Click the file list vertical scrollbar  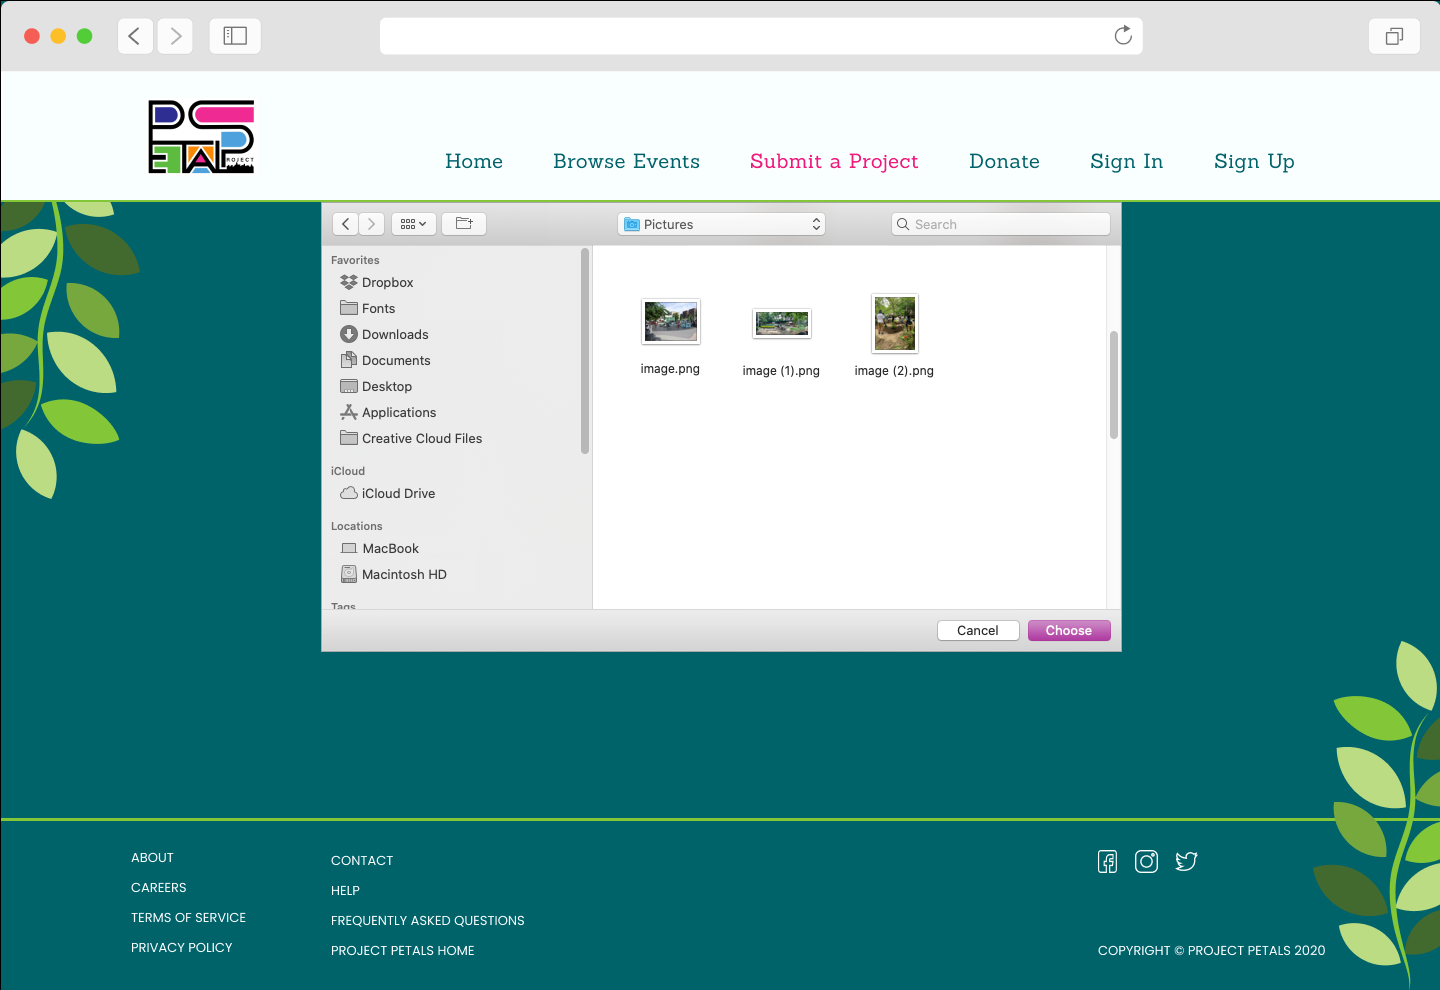1114,385
